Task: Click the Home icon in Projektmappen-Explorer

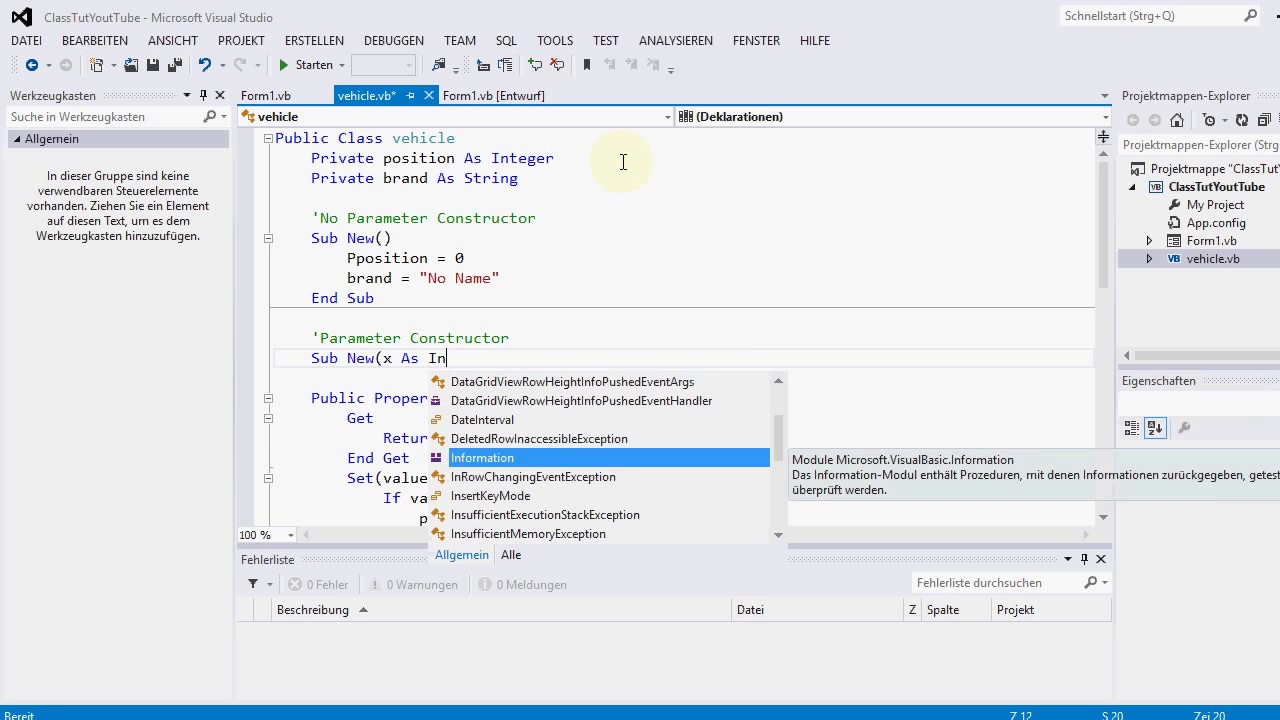Action: pos(1177,120)
